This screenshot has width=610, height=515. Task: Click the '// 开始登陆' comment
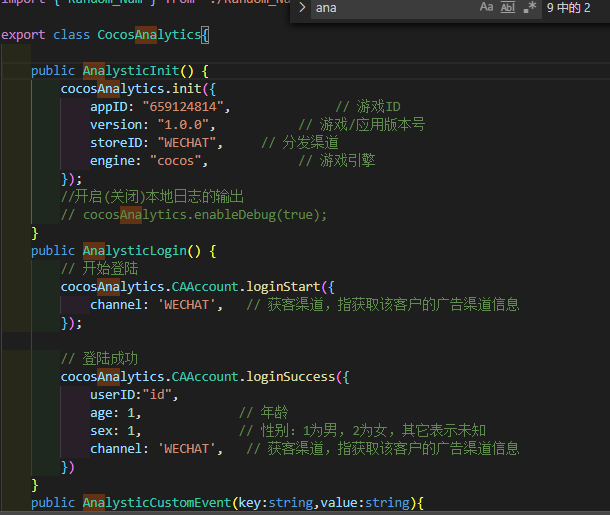click(99, 268)
